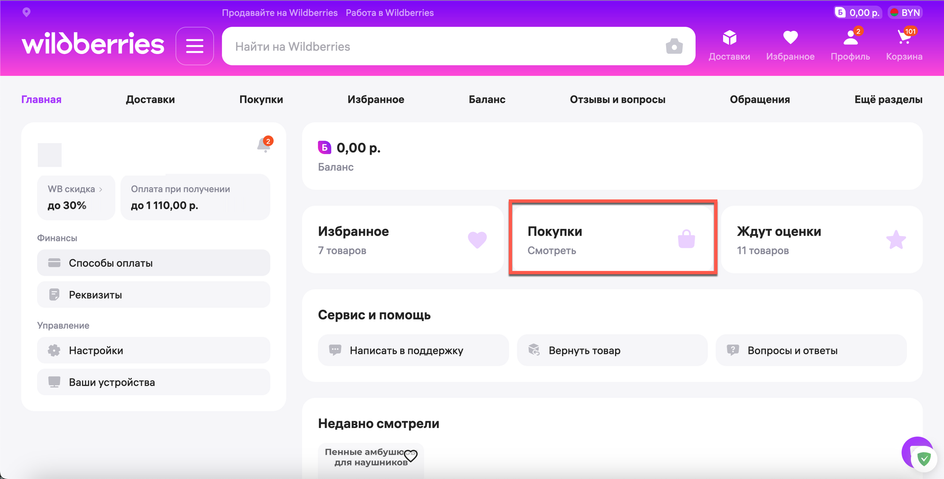The width and height of the screenshot is (944, 479).
Task: Open the BYN currency selector
Action: (x=905, y=12)
